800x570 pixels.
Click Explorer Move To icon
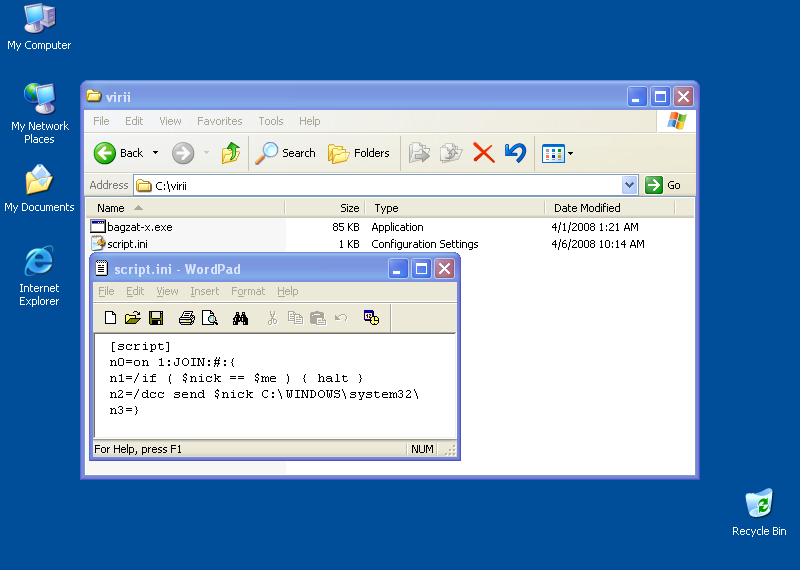(419, 153)
